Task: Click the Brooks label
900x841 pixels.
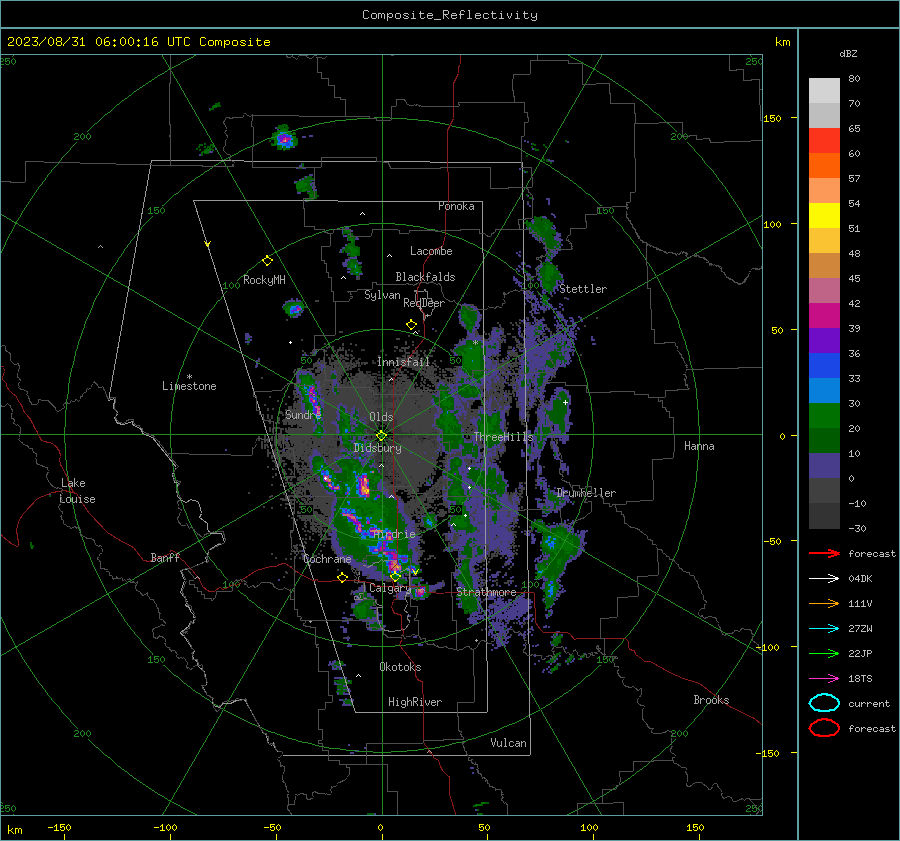Action: click(x=711, y=700)
